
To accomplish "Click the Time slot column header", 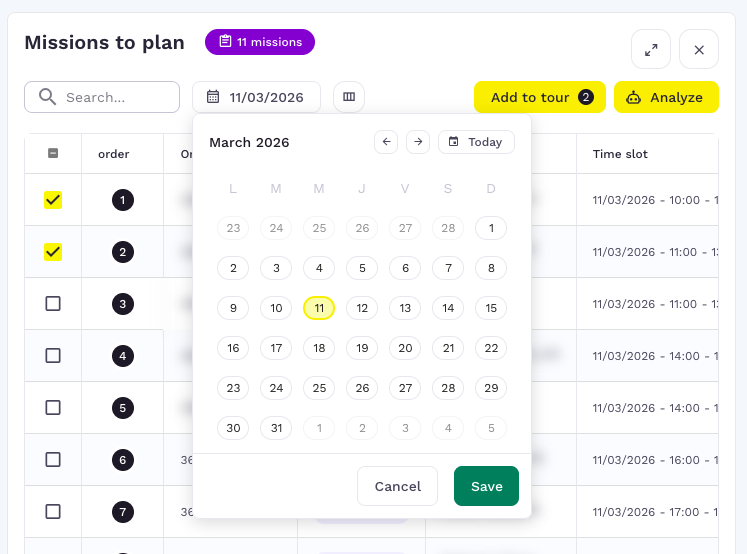I will click(620, 154).
